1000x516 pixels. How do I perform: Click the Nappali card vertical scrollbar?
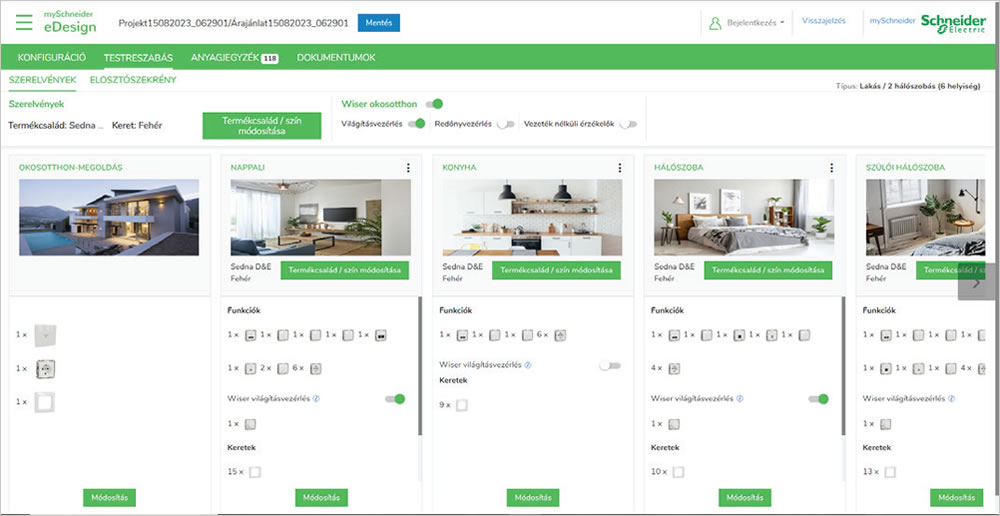click(420, 366)
